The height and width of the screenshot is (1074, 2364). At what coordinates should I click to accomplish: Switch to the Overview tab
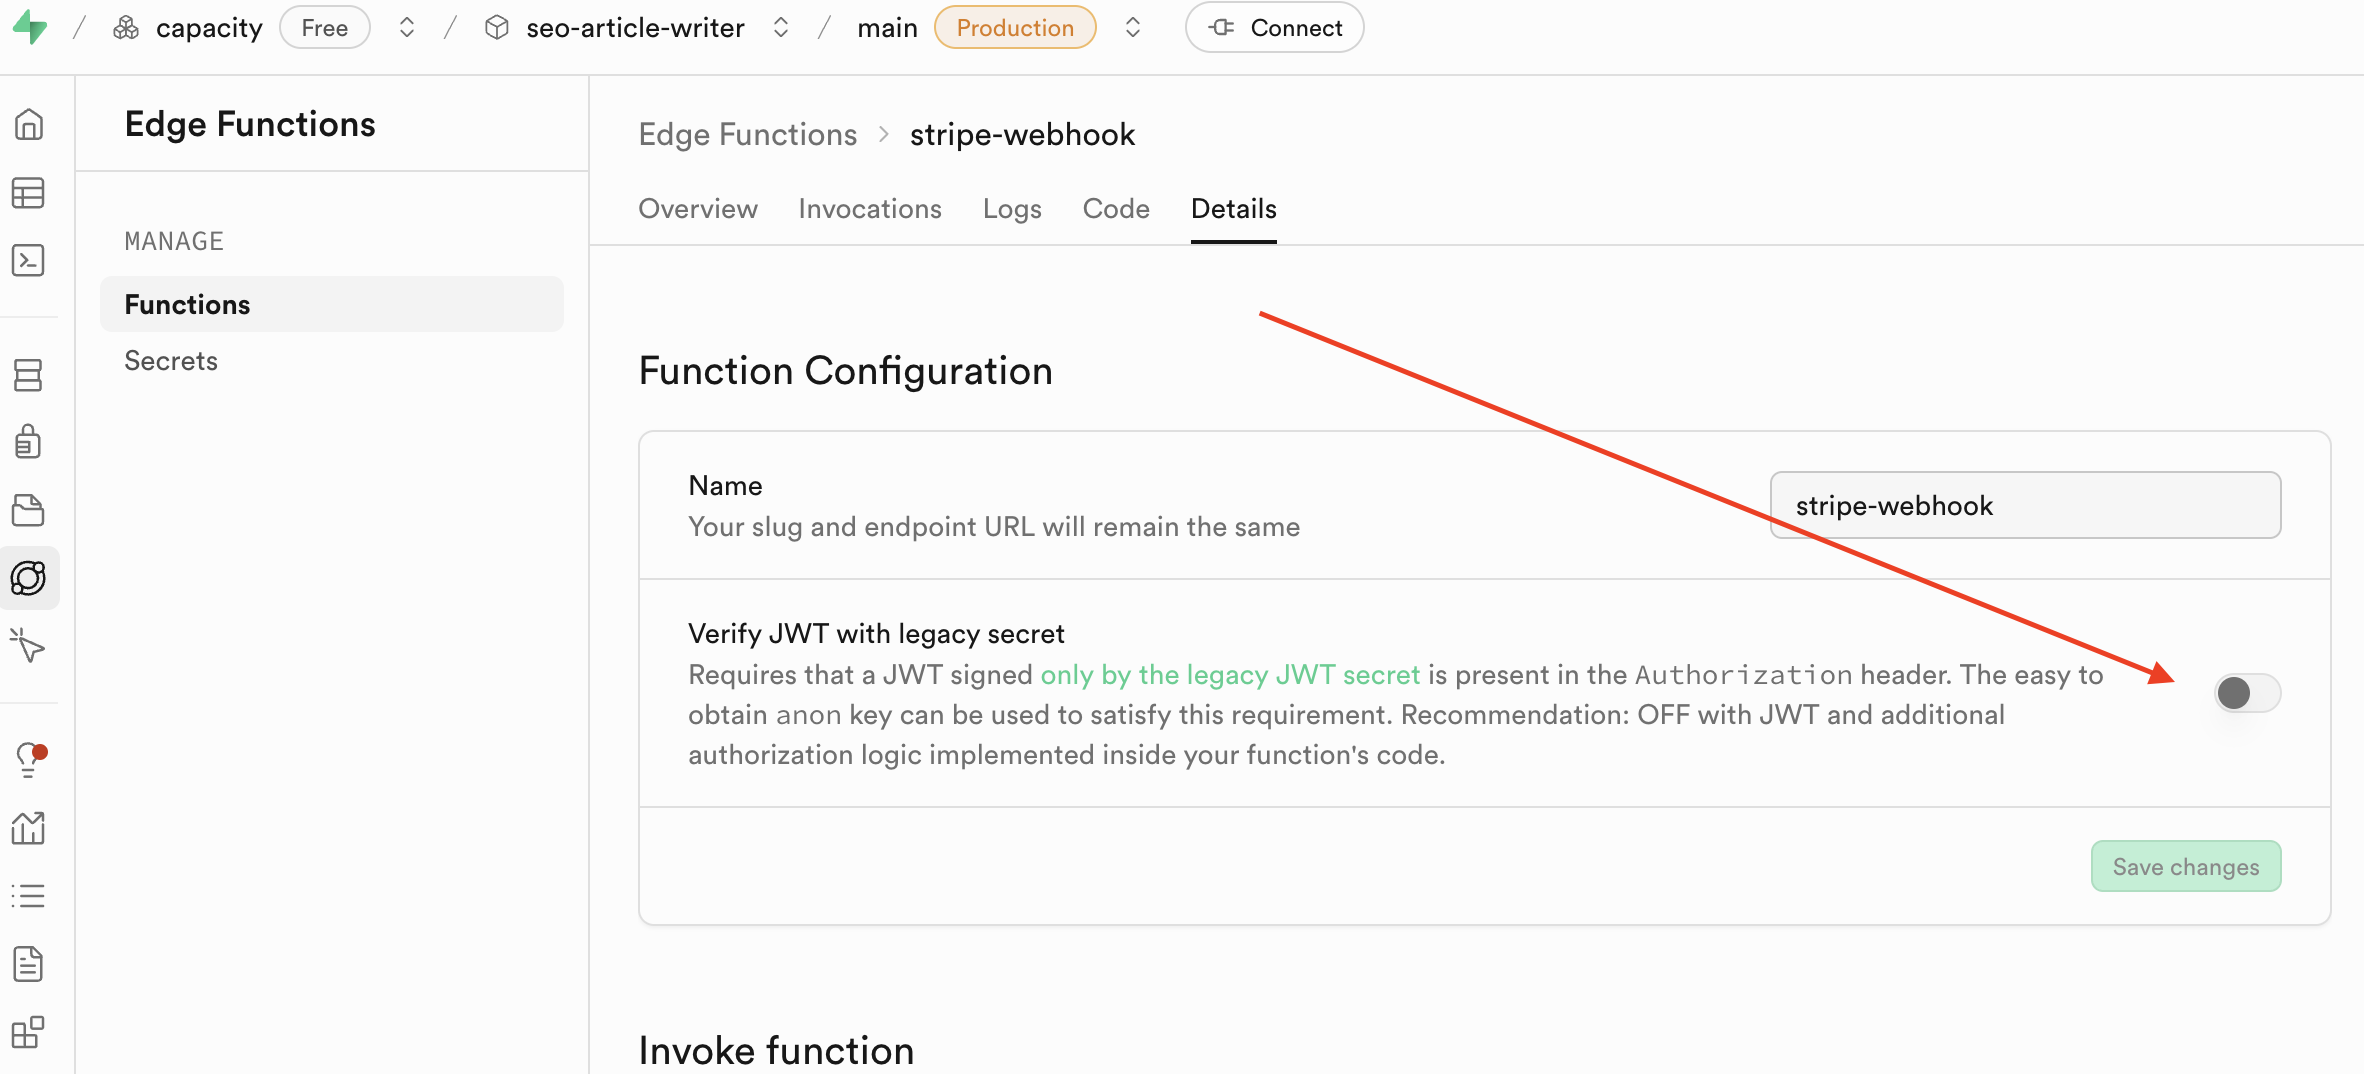pos(697,209)
